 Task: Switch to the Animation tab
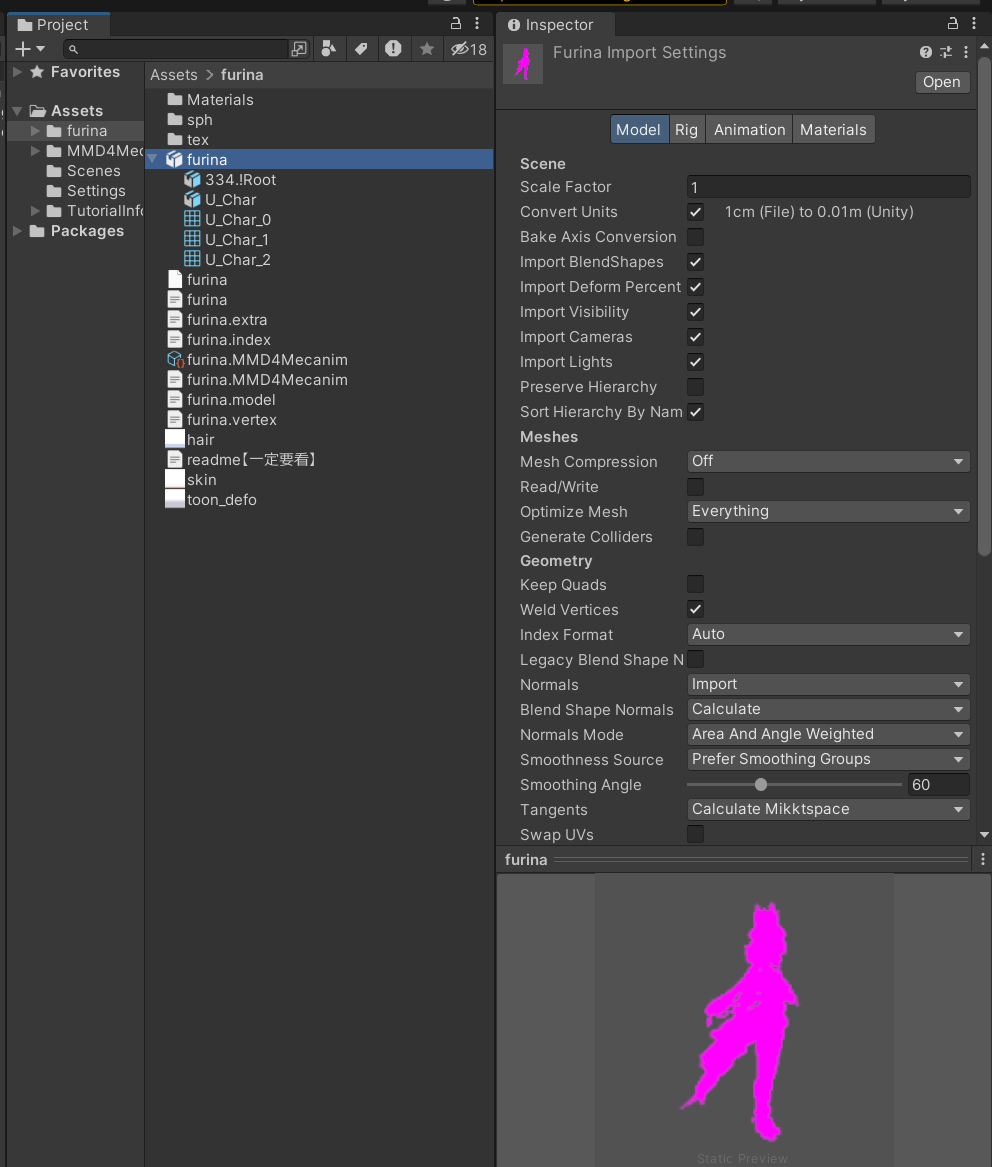[x=749, y=130]
